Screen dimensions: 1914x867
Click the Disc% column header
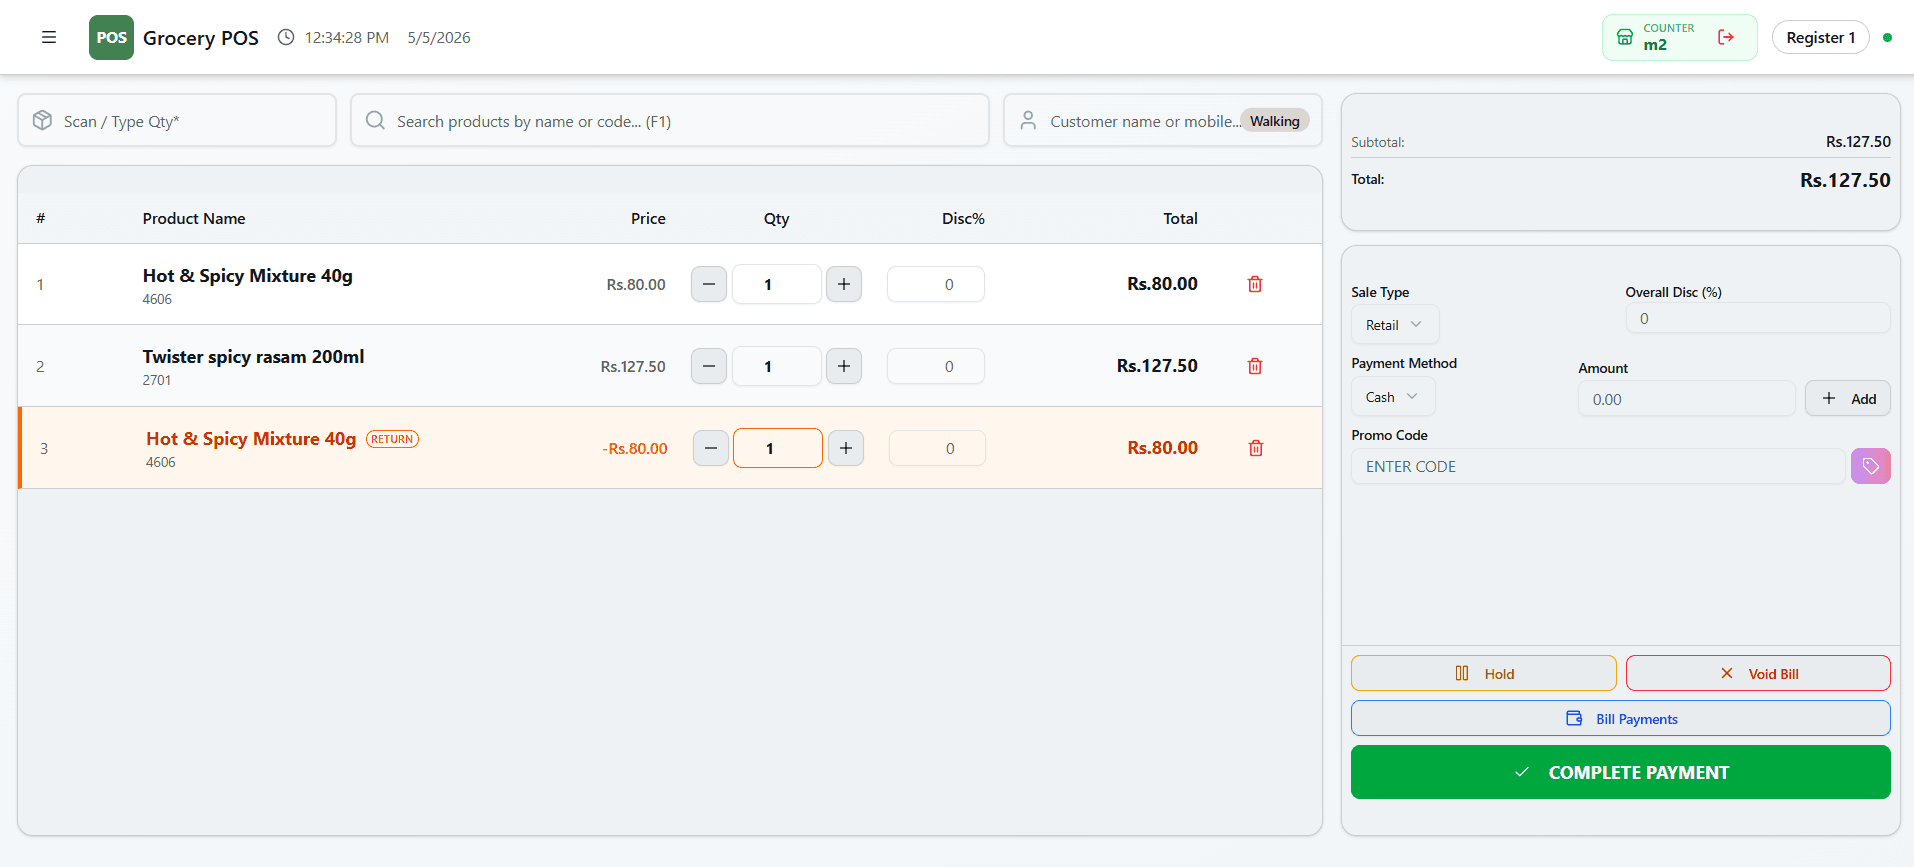pyautogui.click(x=963, y=218)
